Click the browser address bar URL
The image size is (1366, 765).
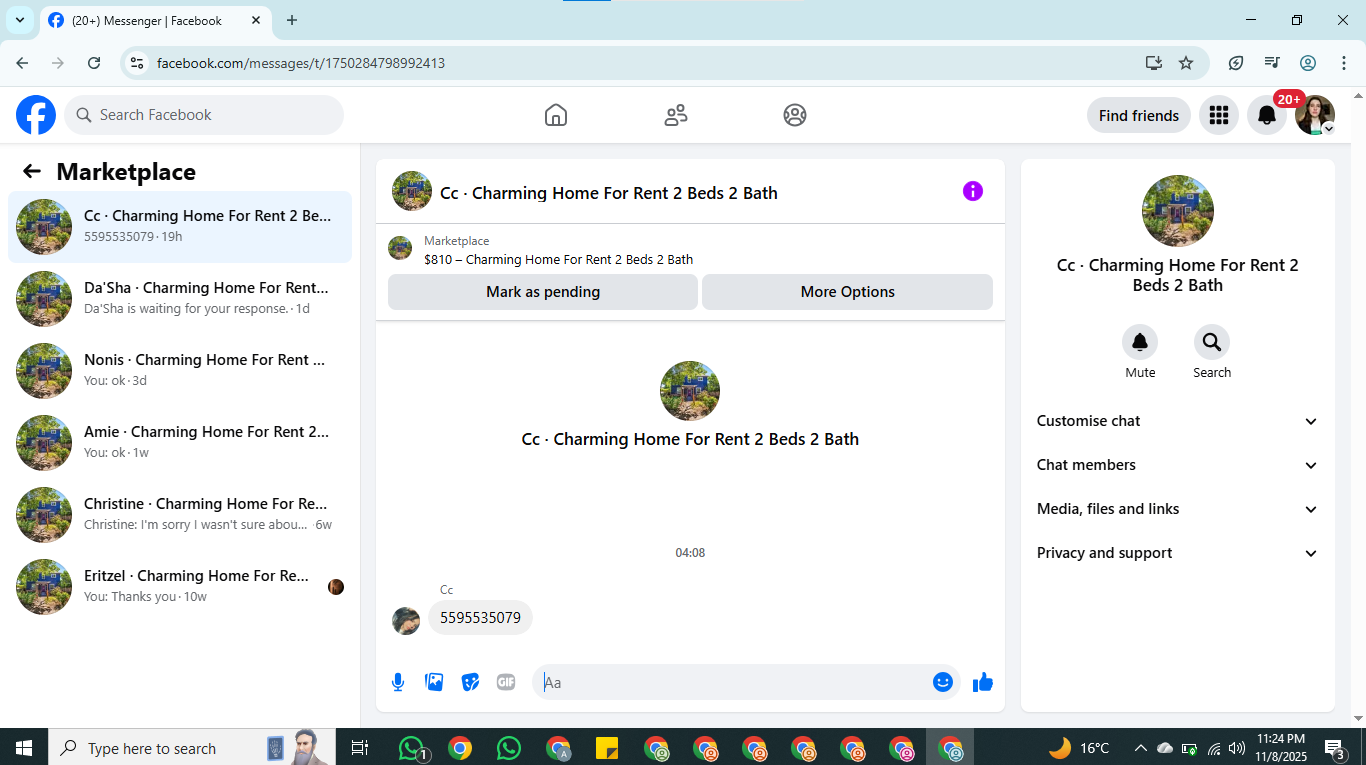pyautogui.click(x=301, y=63)
